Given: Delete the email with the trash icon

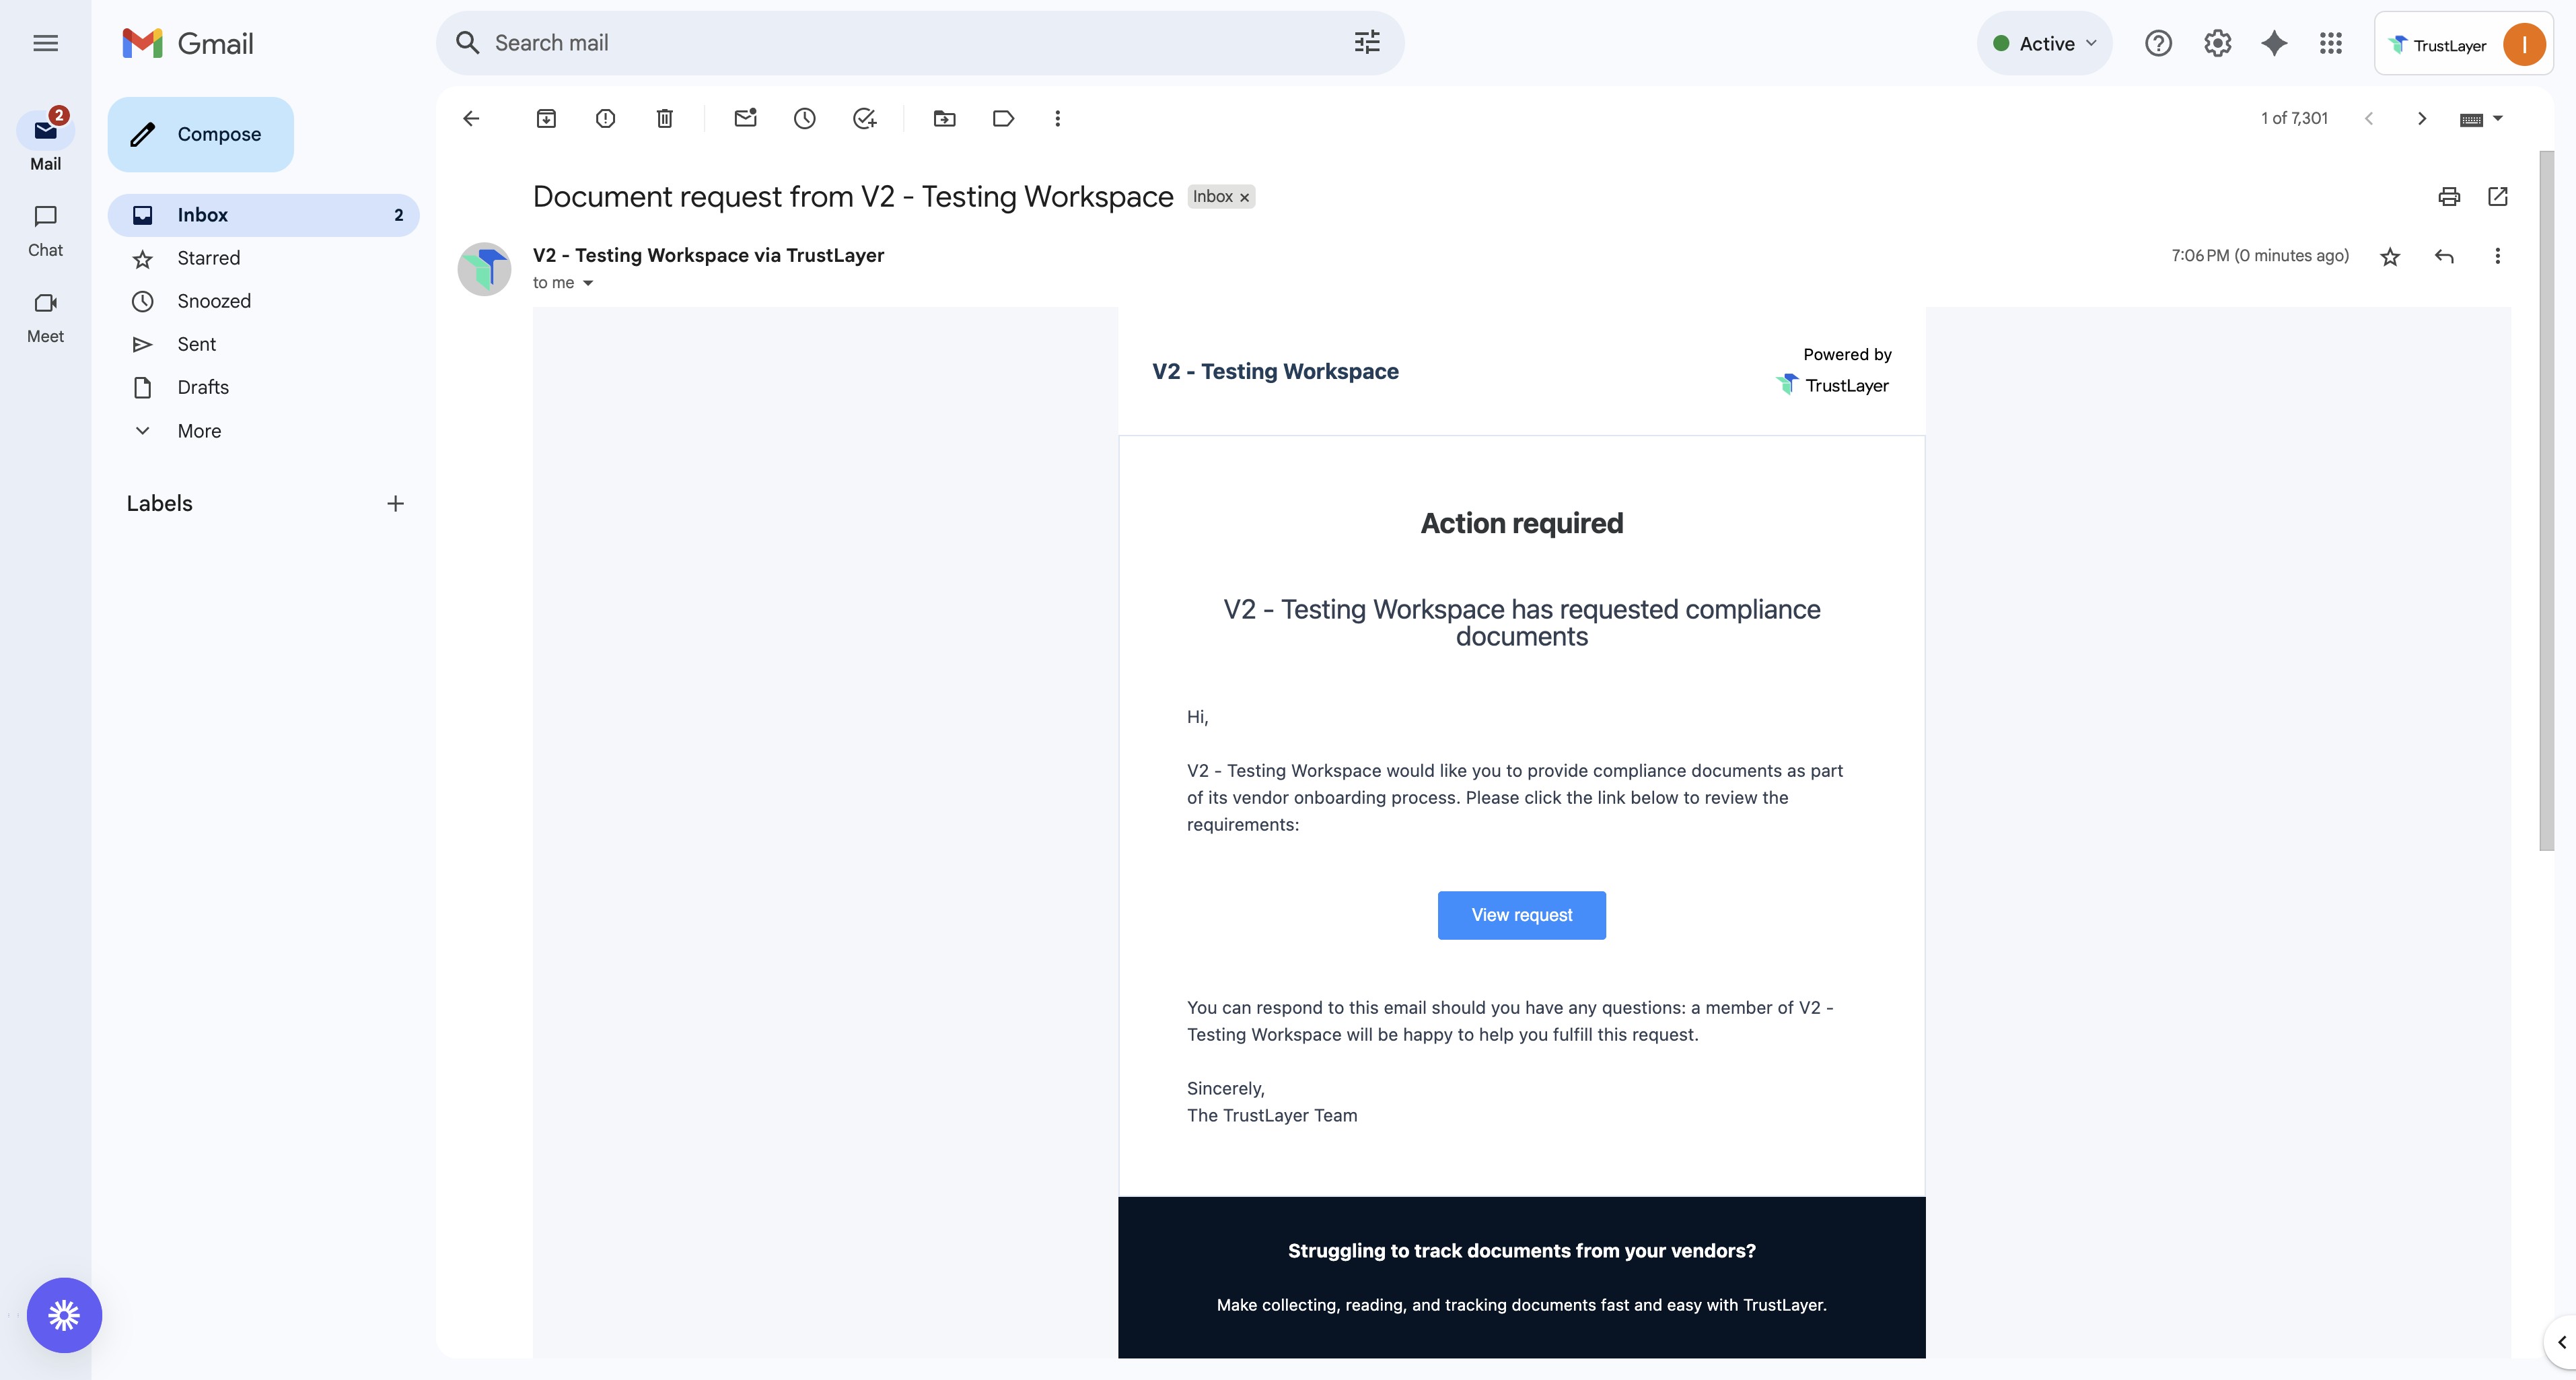Looking at the screenshot, I should click(665, 119).
